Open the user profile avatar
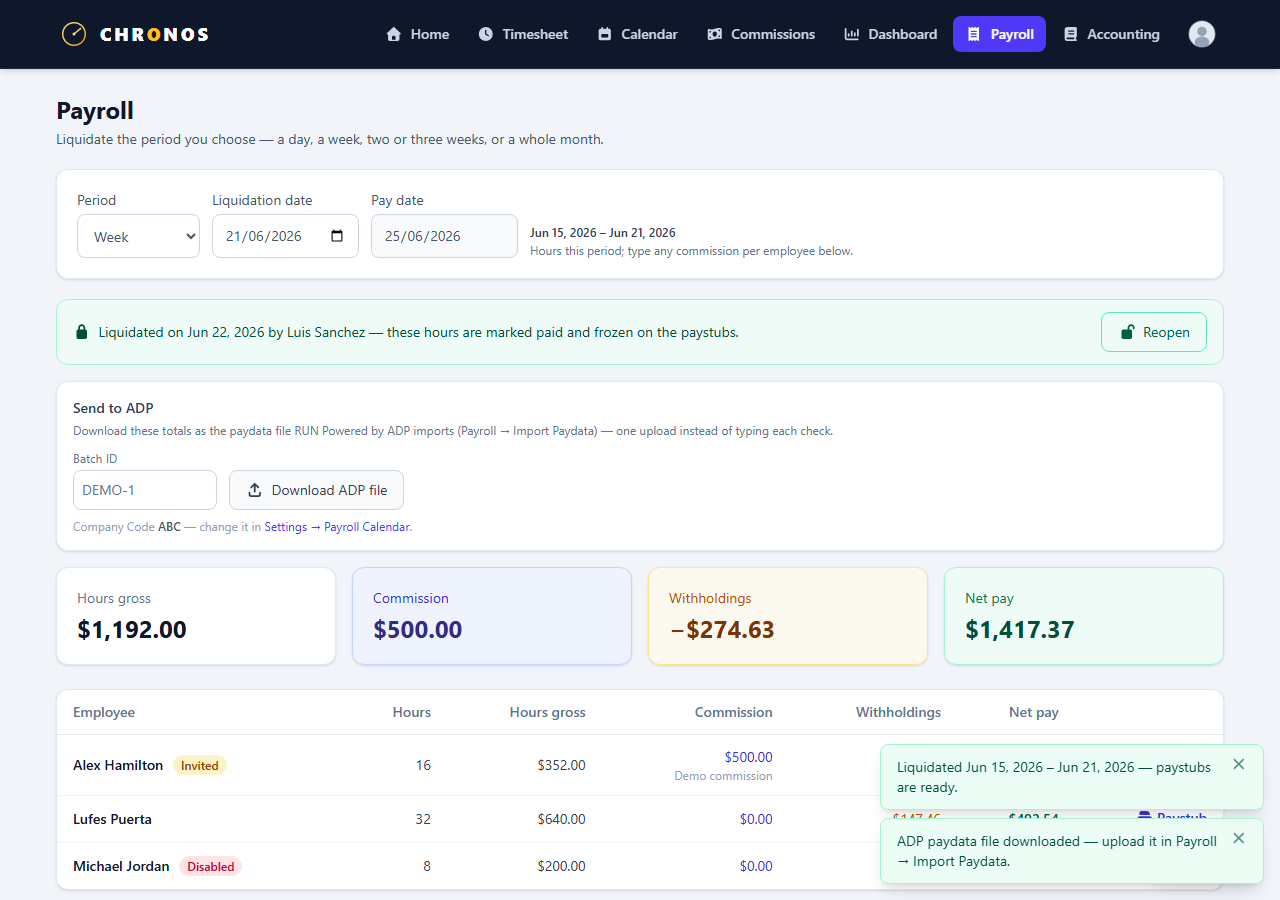The image size is (1280, 900). tap(1202, 34)
